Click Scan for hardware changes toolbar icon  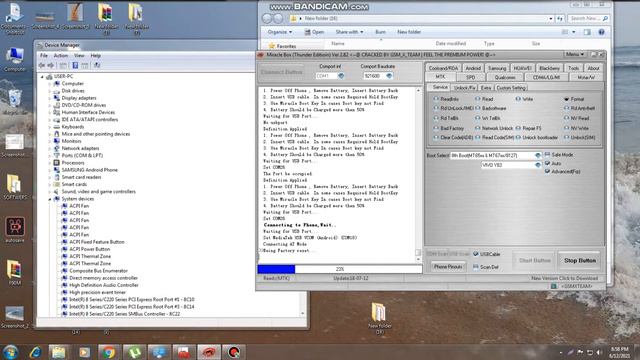pyautogui.click(x=97, y=65)
